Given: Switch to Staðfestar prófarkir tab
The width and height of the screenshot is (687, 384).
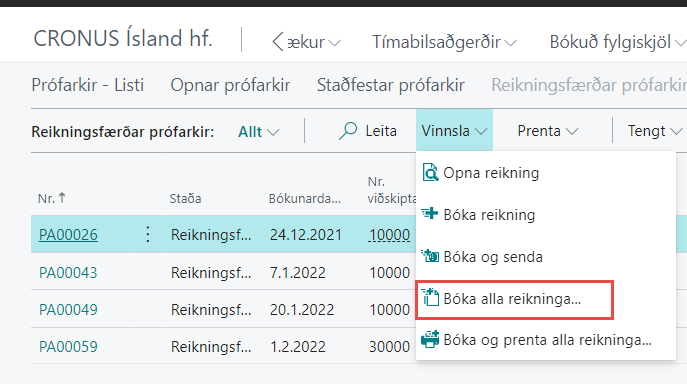Looking at the screenshot, I should tap(390, 85).
